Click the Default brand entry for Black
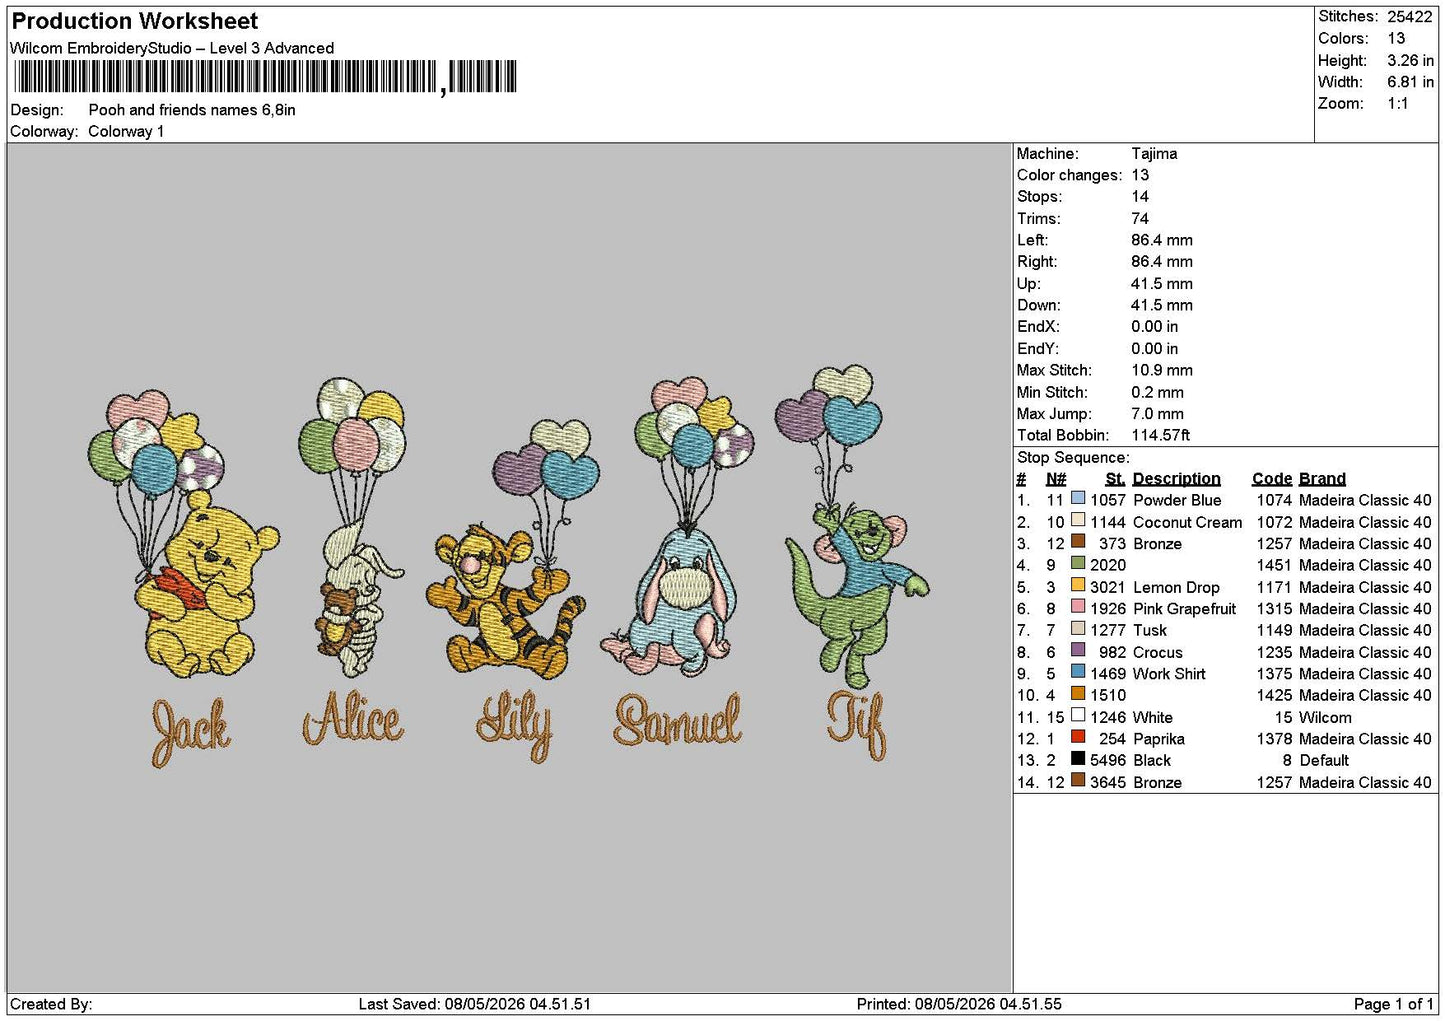Viewport: 1445px width, 1021px height. (x=1324, y=760)
